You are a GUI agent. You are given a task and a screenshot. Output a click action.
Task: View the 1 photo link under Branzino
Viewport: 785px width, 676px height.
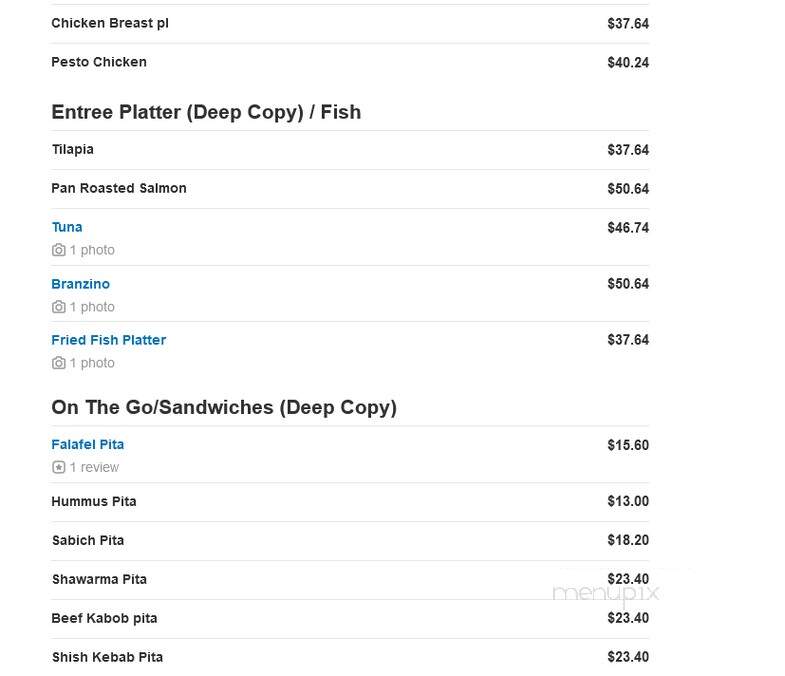[92, 307]
